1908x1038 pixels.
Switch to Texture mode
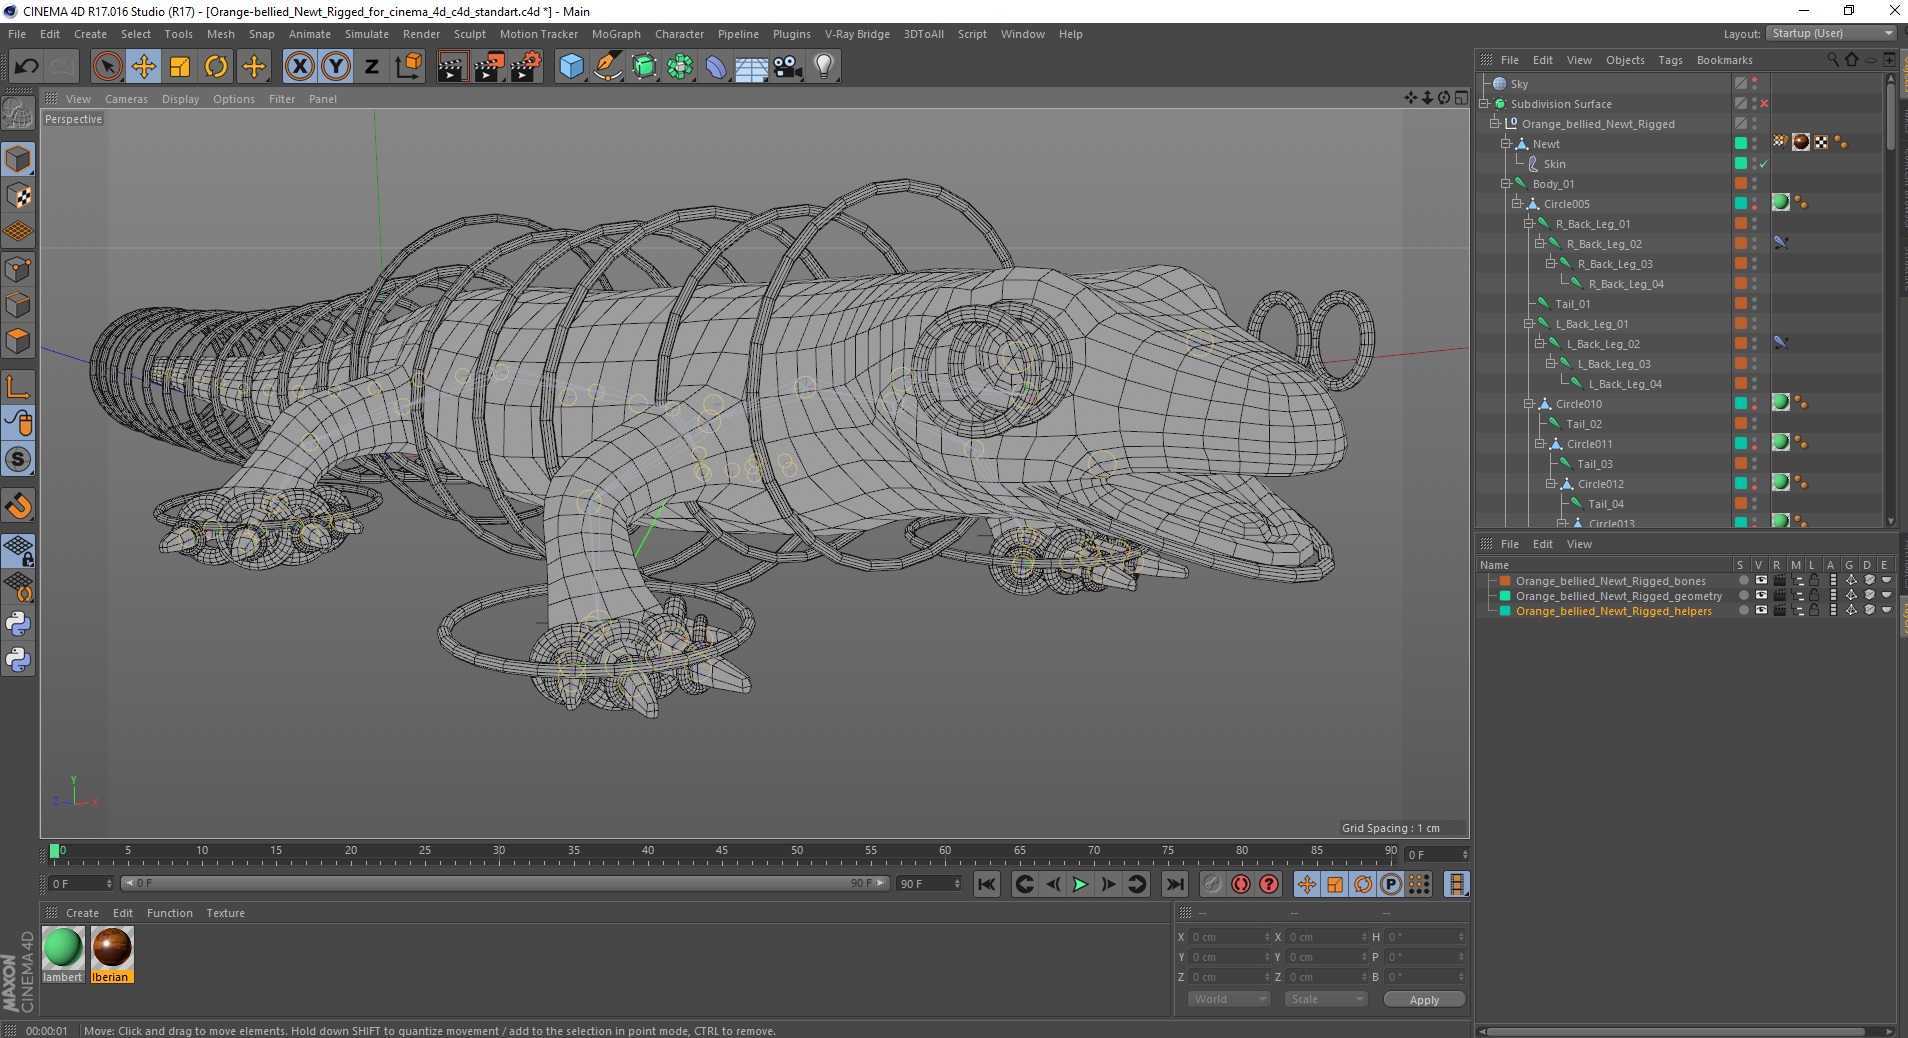click(x=18, y=196)
